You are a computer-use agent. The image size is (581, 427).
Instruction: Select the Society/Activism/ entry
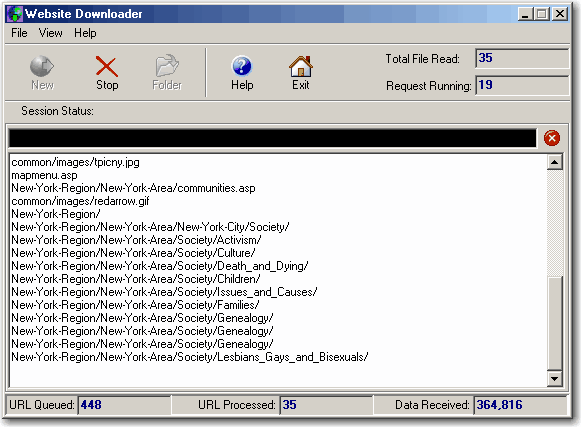tap(136, 240)
